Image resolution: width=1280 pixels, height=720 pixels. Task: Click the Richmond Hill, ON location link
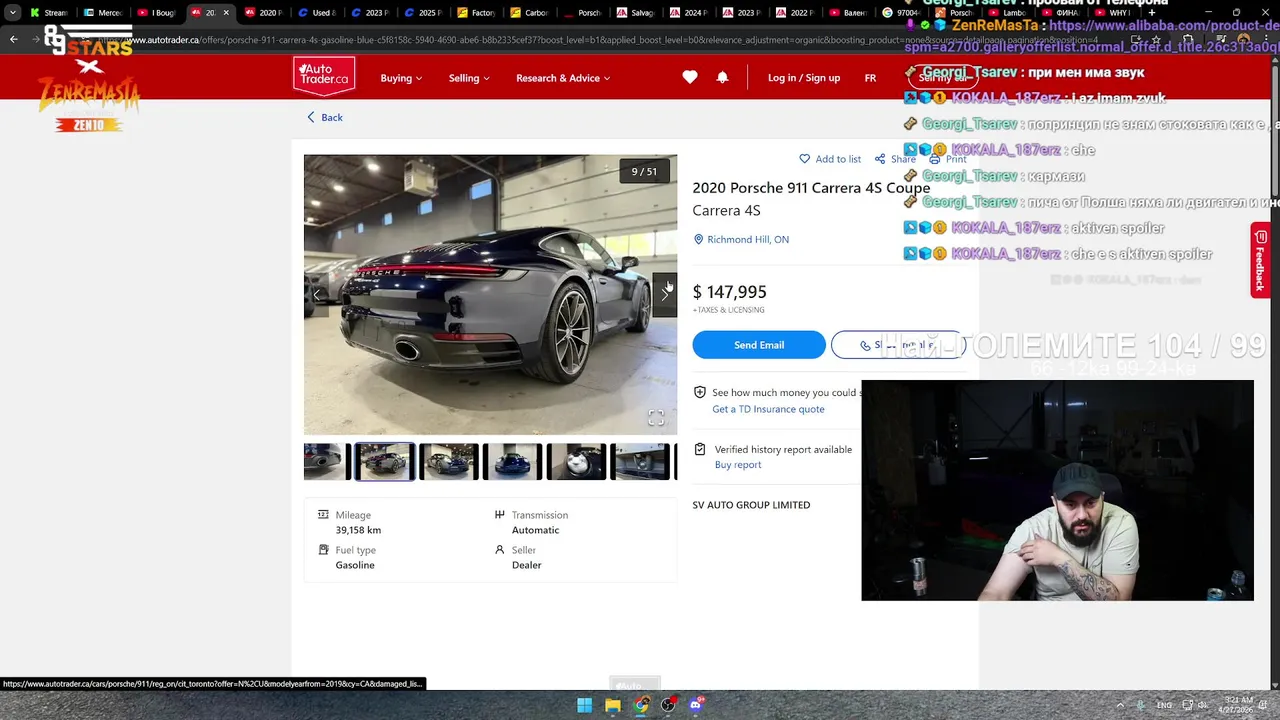pyautogui.click(x=741, y=239)
